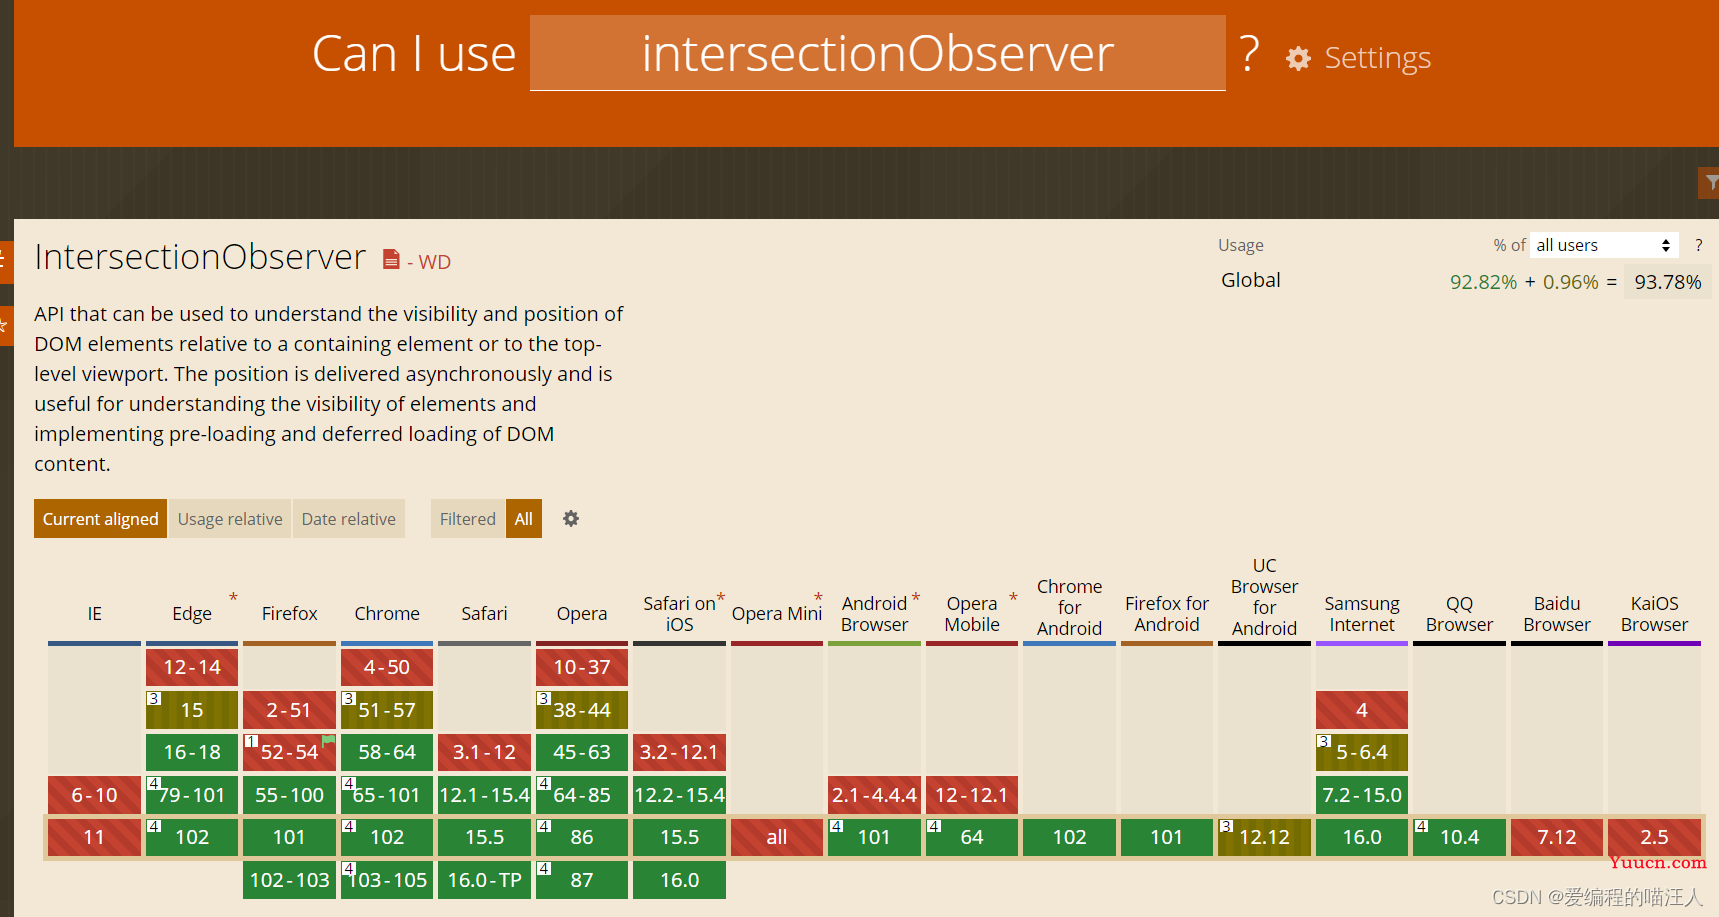Image resolution: width=1719 pixels, height=917 pixels.
Task: Select Edge 79-101 version cell
Action: [x=192, y=795]
